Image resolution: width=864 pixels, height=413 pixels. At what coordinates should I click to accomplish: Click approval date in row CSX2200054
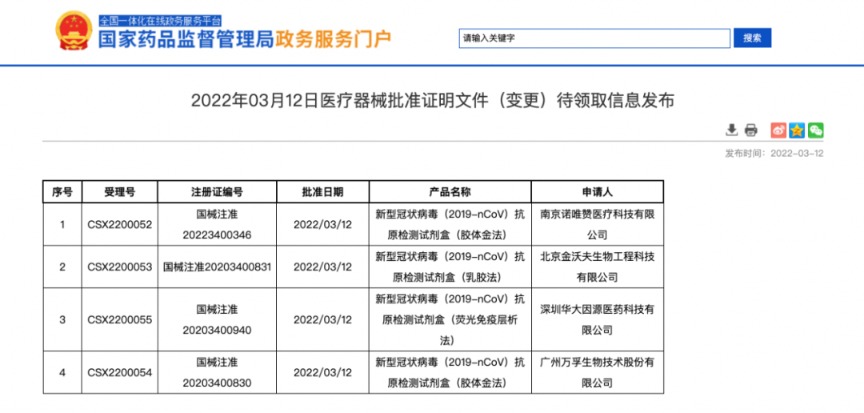(x=323, y=372)
